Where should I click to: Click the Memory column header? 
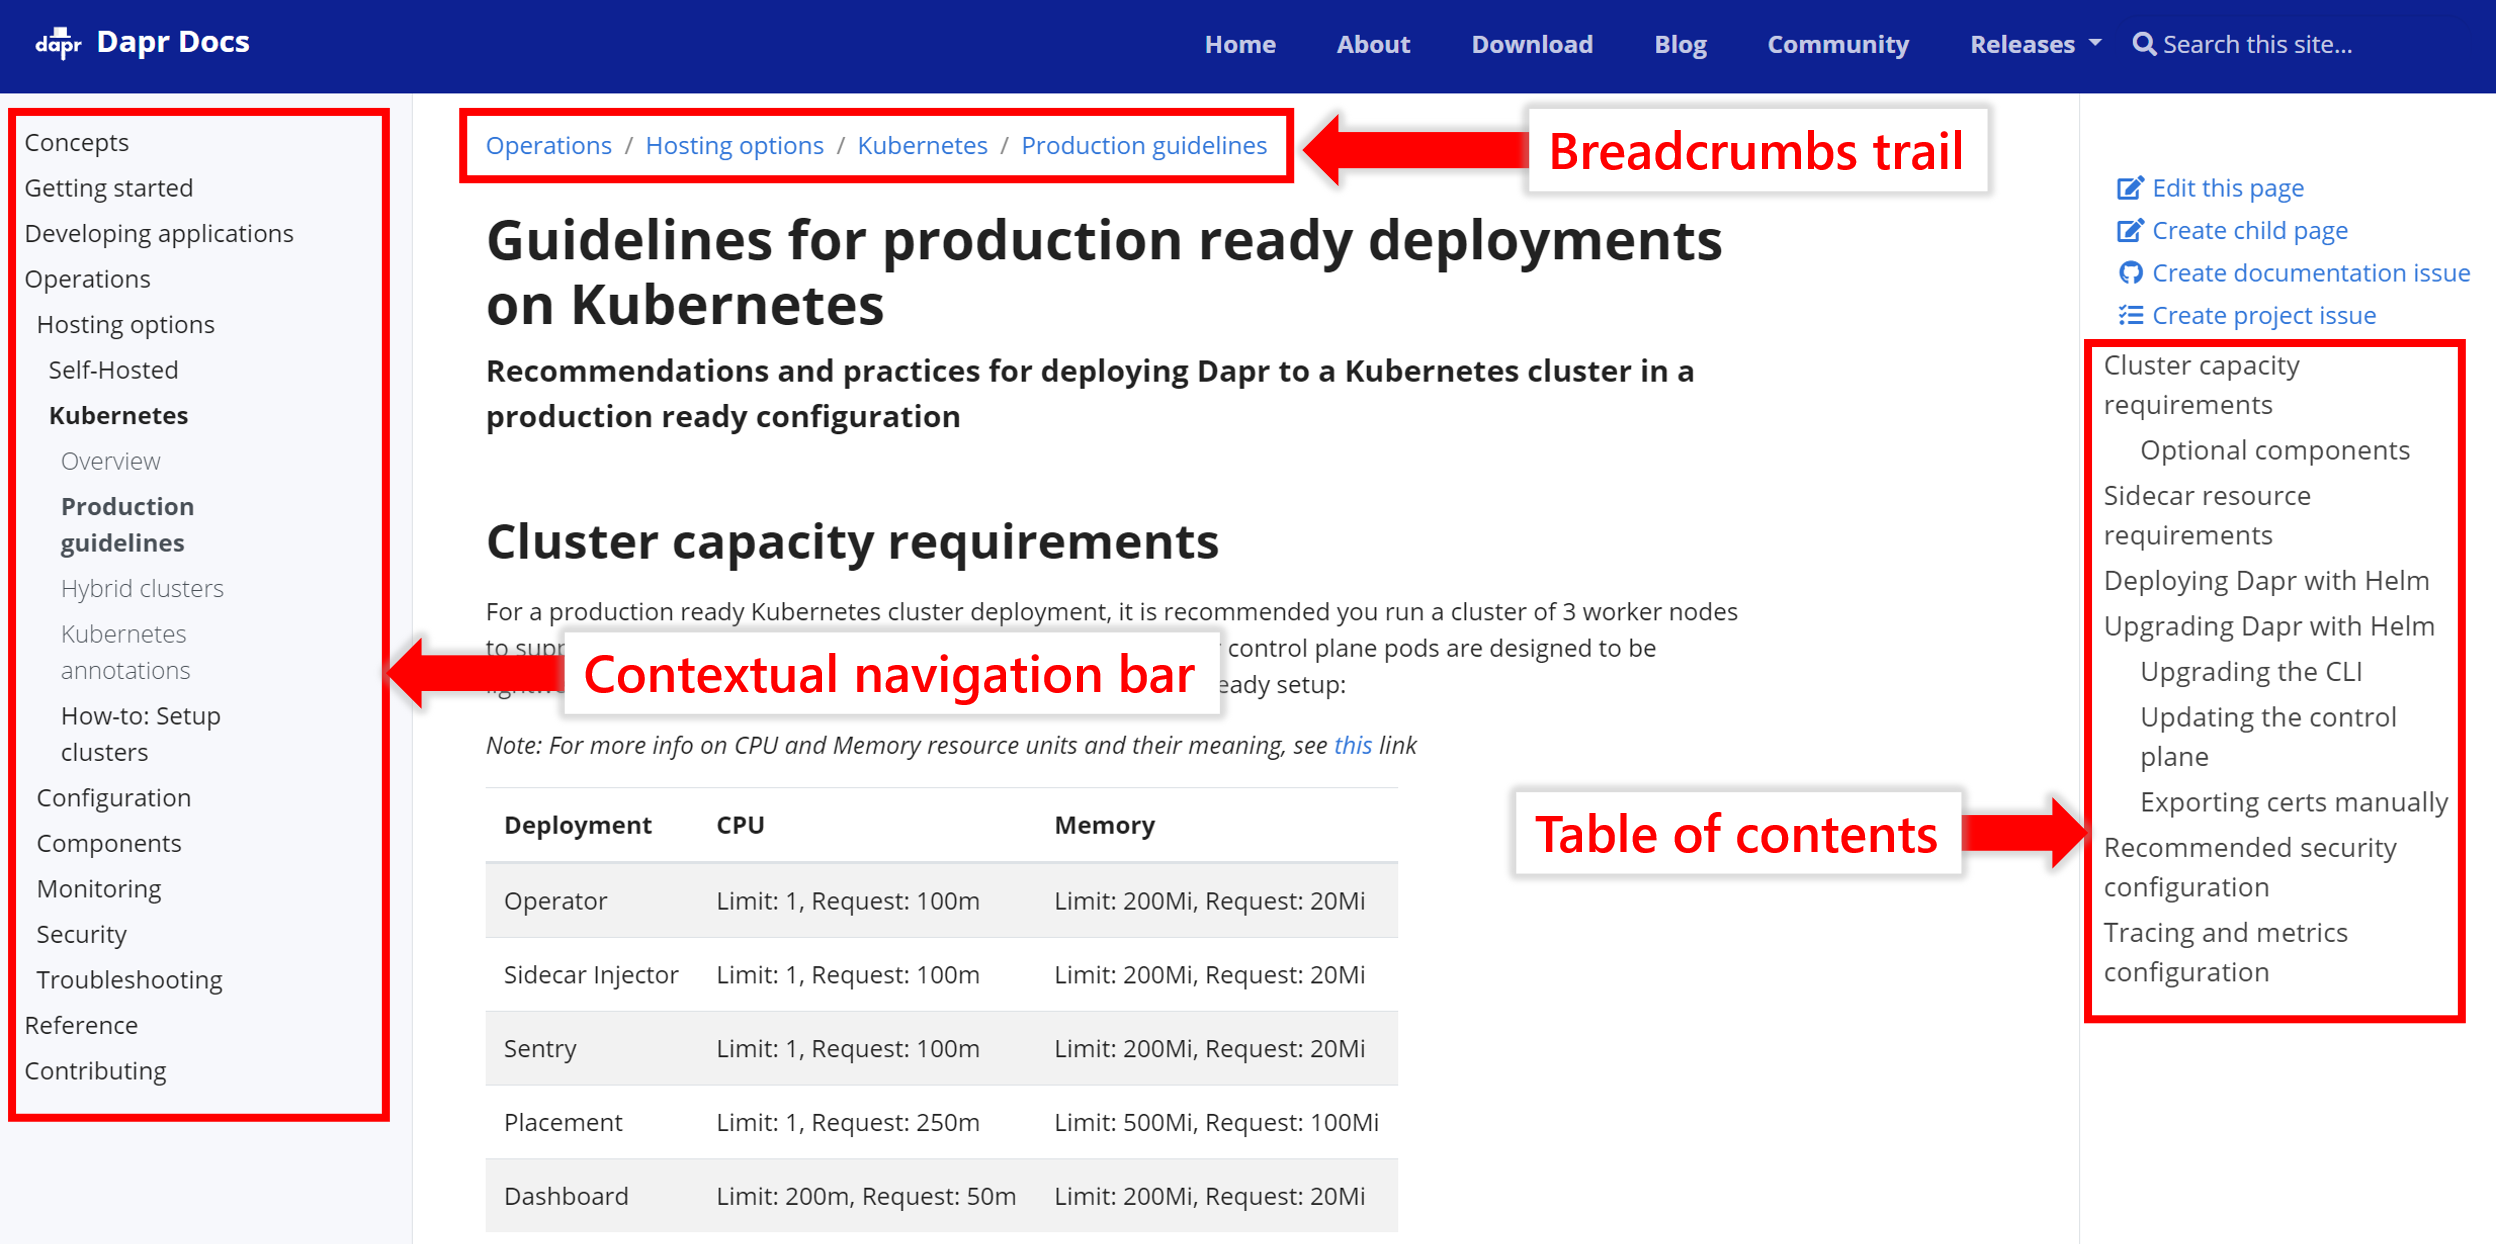(x=1104, y=825)
